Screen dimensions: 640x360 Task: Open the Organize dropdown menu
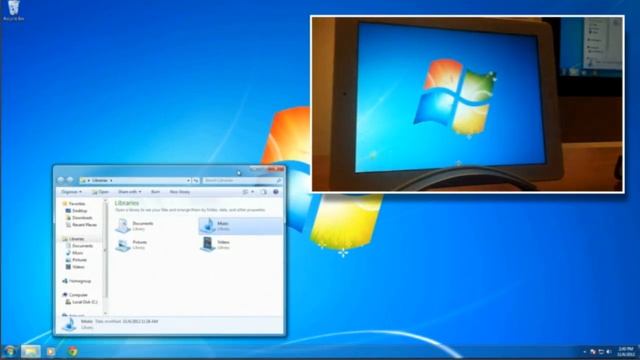tap(71, 192)
